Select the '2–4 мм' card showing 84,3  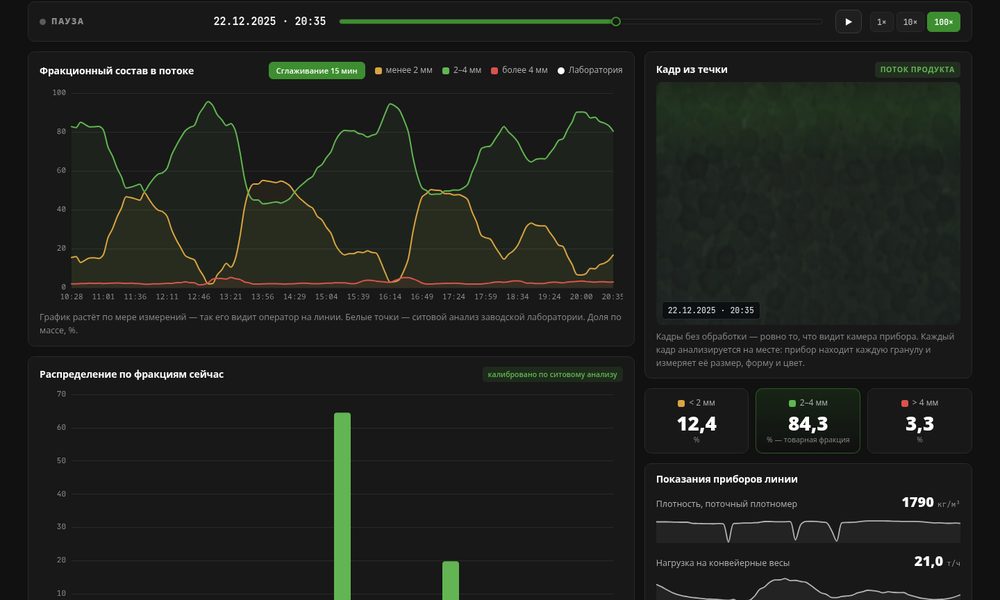click(x=808, y=421)
